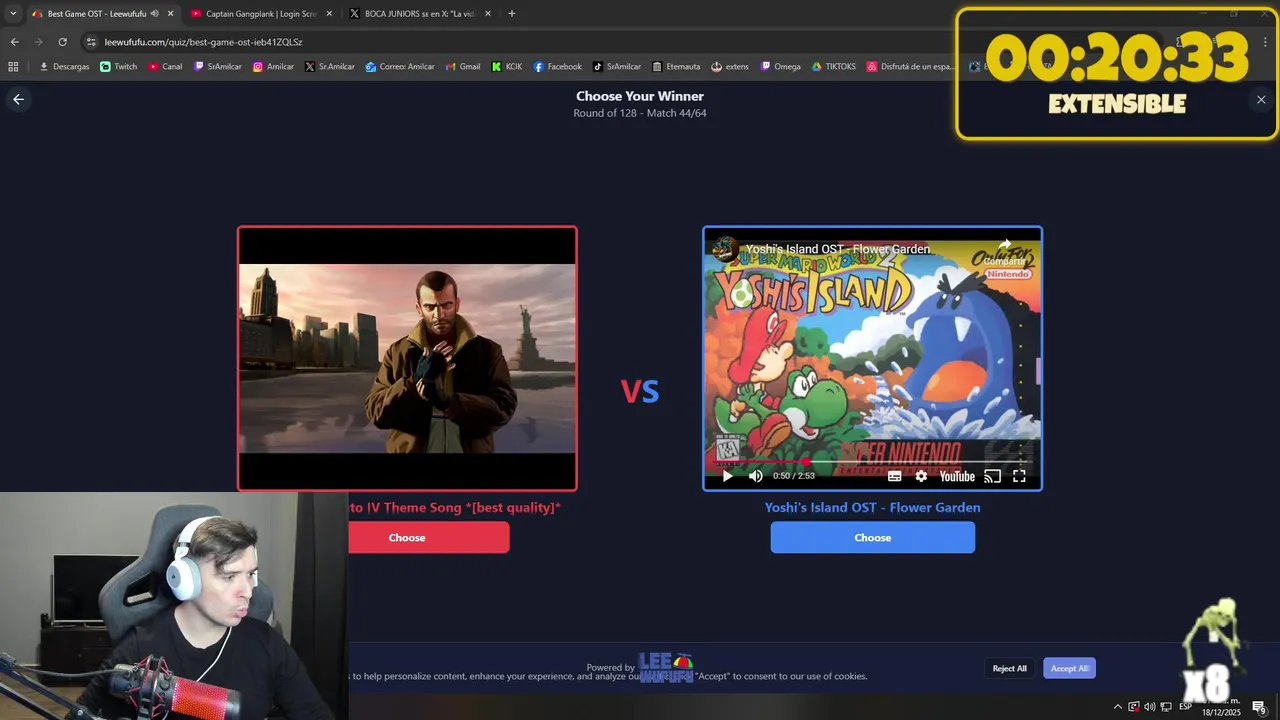Click the Share (Compartir) arrow on the video
The height and width of the screenshot is (720, 1280).
coord(1004,251)
